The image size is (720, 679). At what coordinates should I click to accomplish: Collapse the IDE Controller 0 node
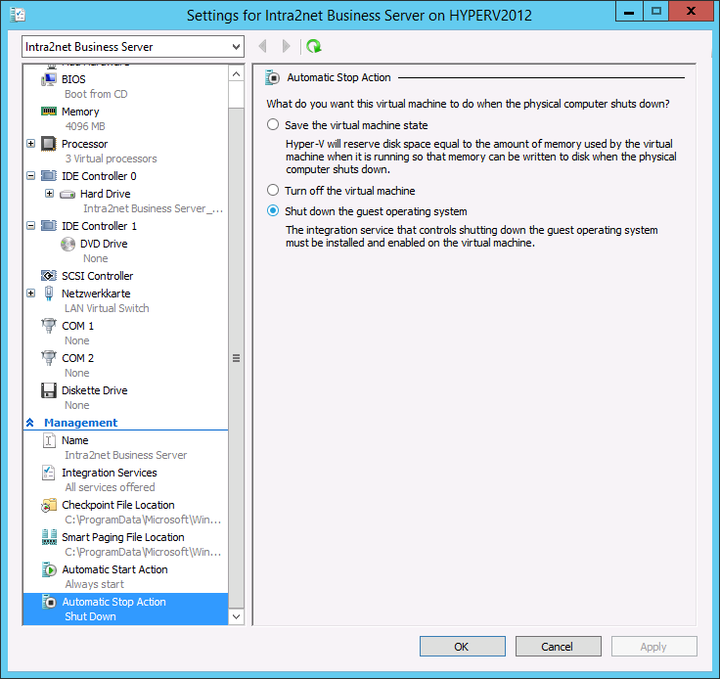(x=31, y=176)
